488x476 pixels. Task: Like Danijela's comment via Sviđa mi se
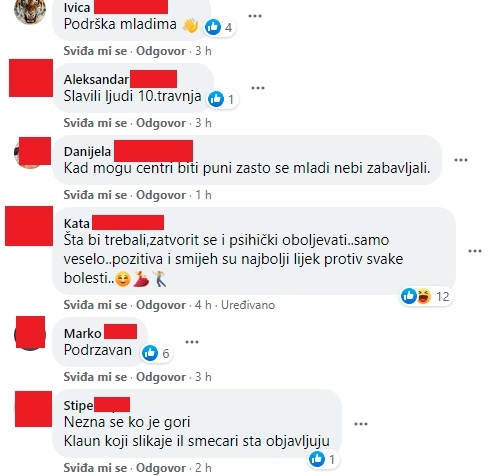[95, 195]
